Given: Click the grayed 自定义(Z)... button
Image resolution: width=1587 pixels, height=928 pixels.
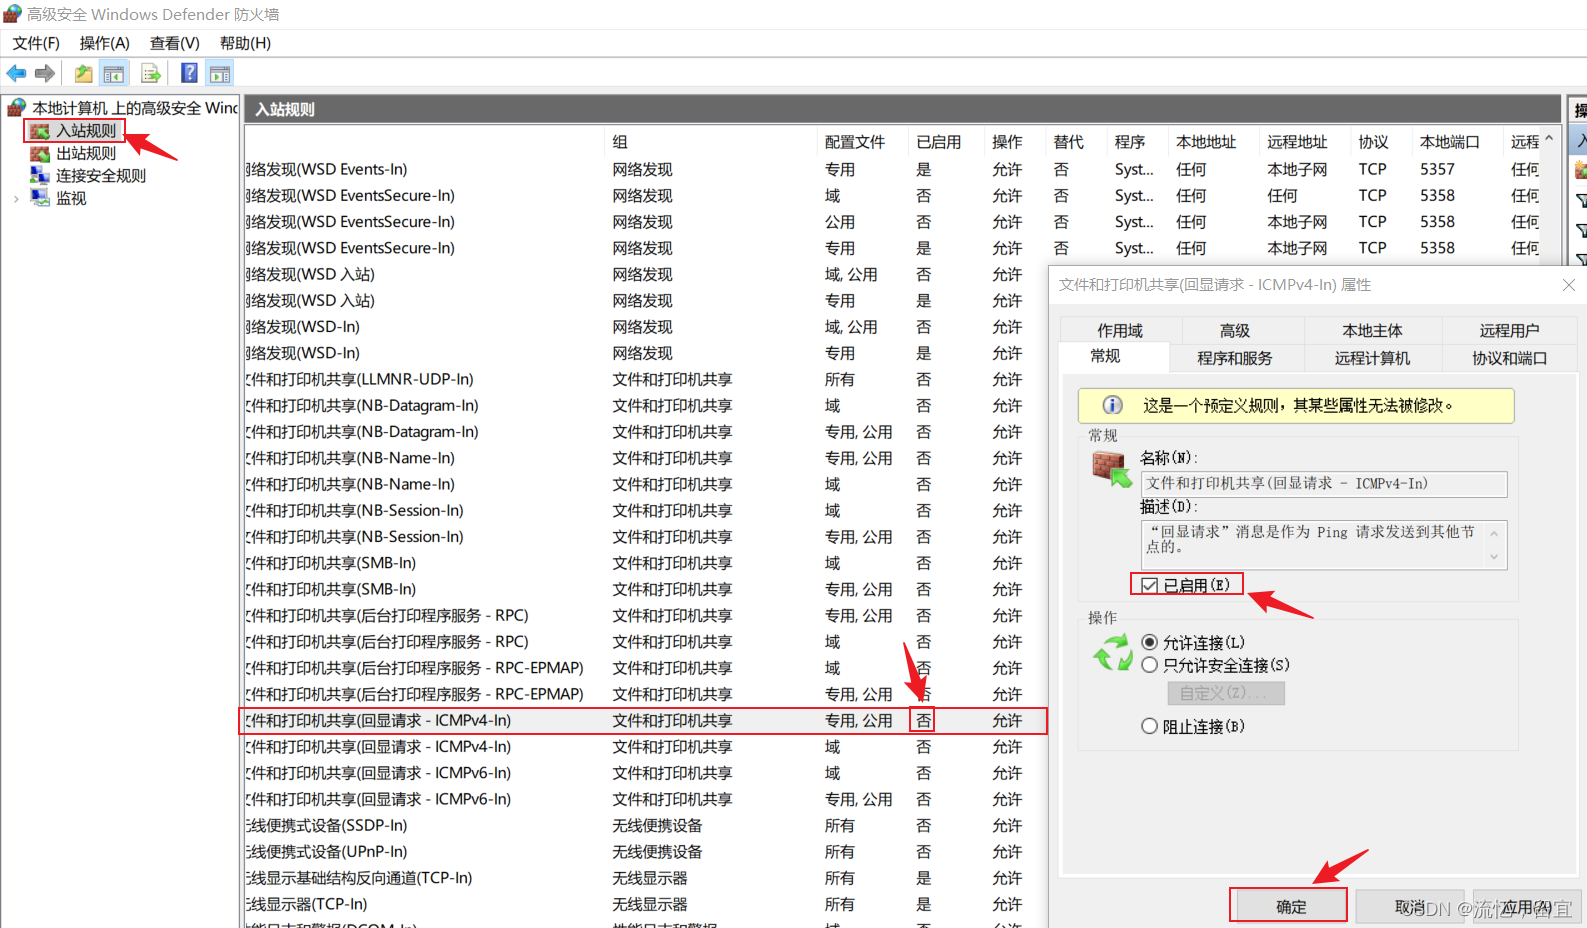Looking at the screenshot, I should tap(1226, 693).
